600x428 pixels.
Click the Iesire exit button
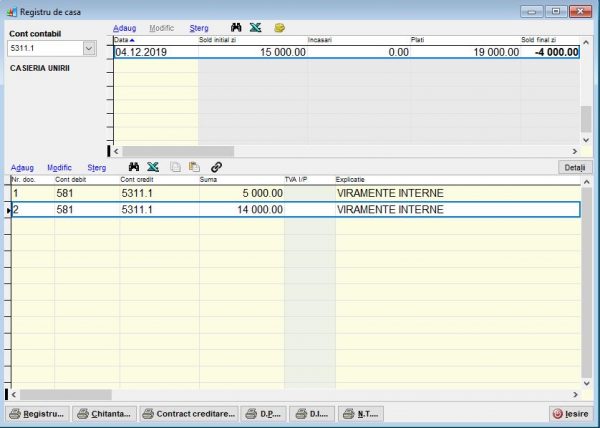(x=570, y=413)
